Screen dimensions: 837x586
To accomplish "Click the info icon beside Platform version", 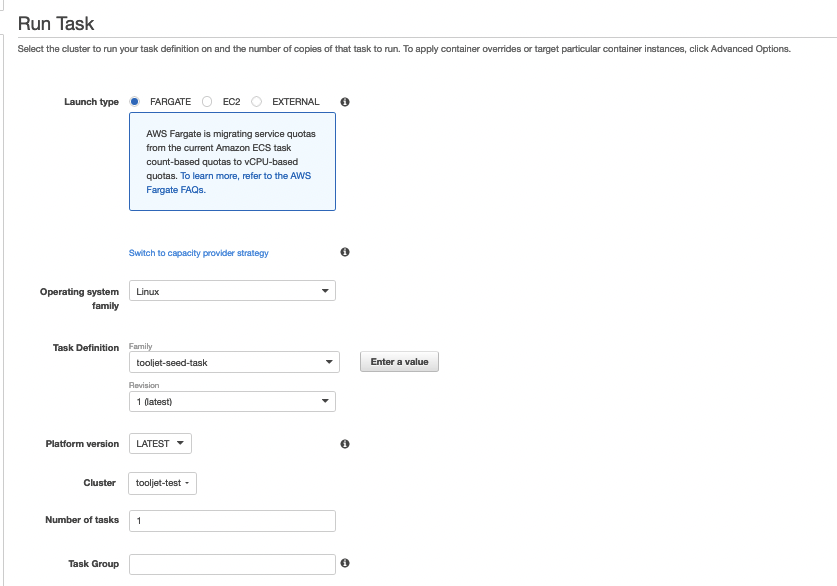I will [345, 444].
